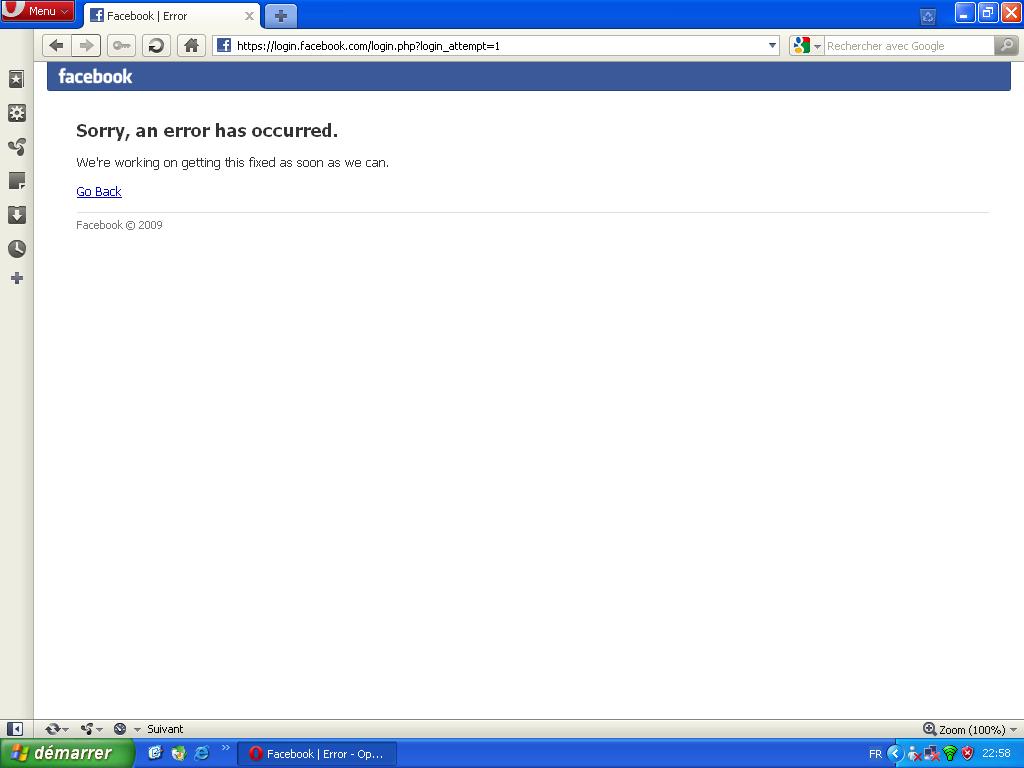This screenshot has height=768, width=1024.
Task: Click the red security shield tray icon
Action: [x=967, y=754]
